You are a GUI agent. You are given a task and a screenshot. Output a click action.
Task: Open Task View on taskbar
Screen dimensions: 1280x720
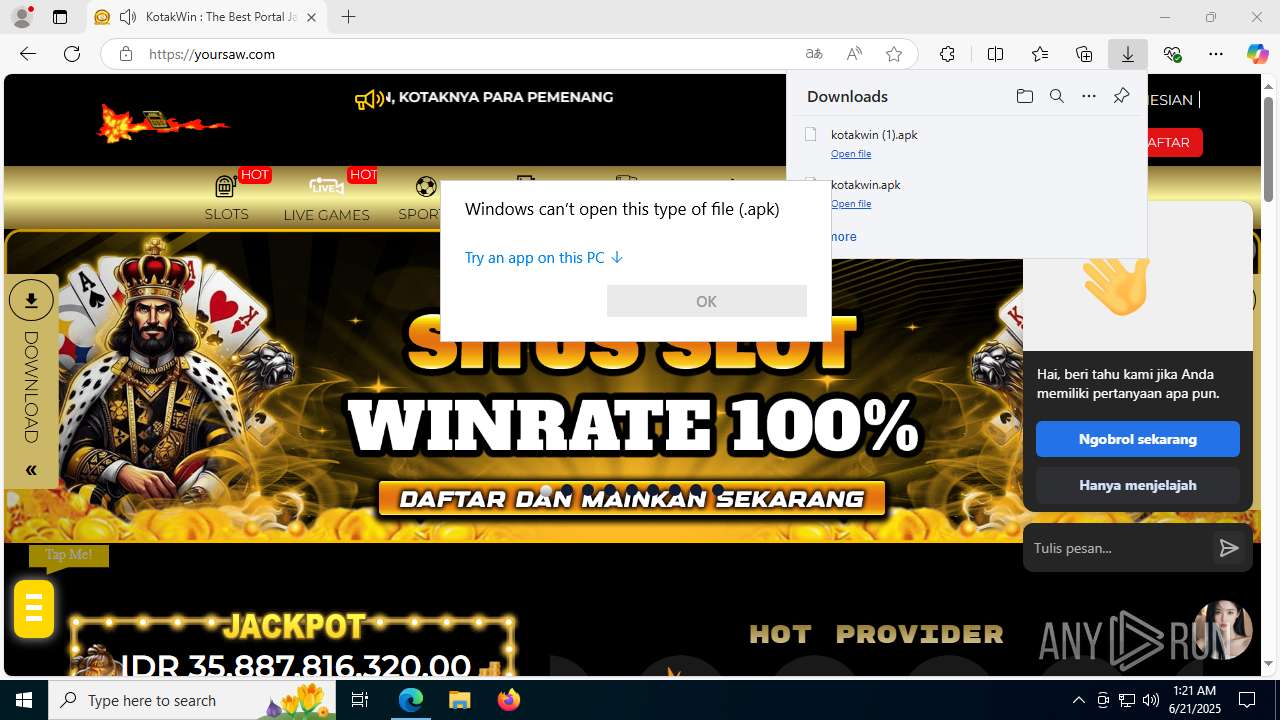[360, 700]
